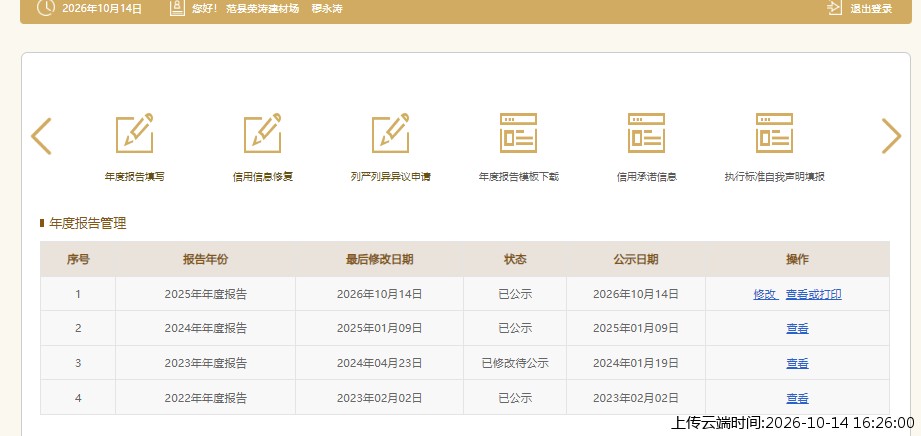Click the 信用信息修复 label
The height and width of the screenshot is (436, 921).
coord(263,177)
